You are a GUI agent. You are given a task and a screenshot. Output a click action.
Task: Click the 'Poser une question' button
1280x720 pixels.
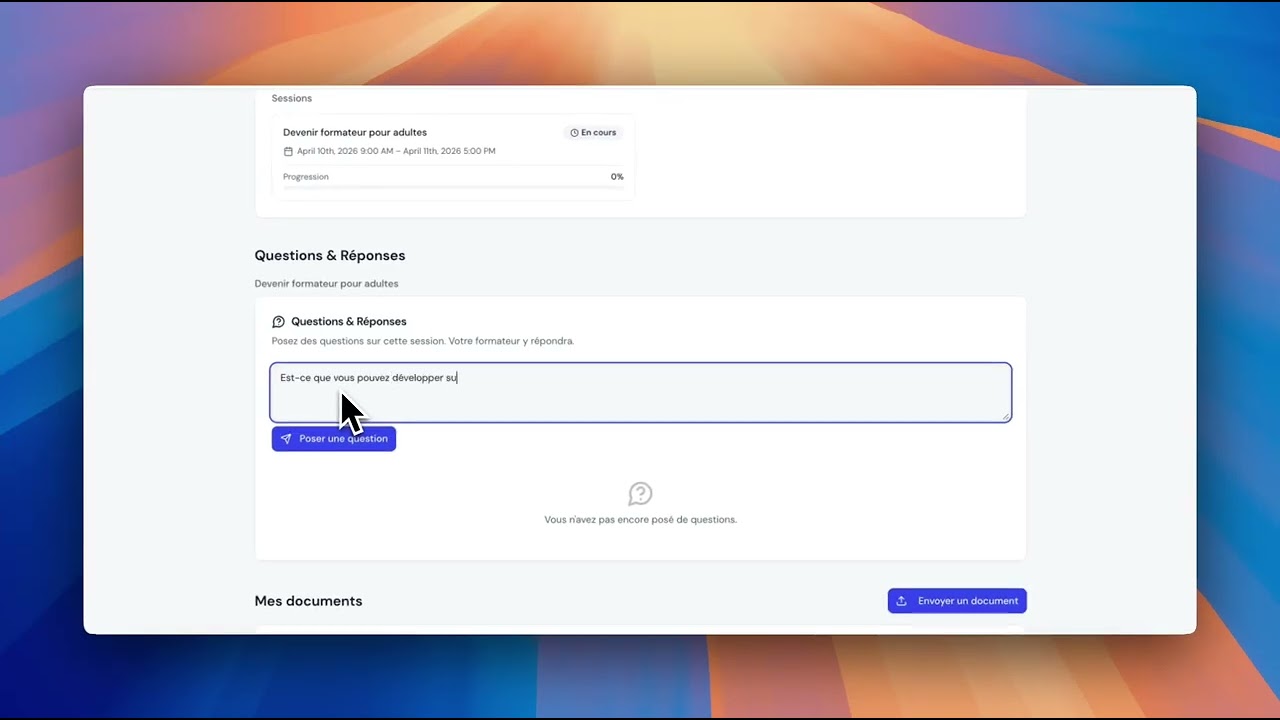tap(334, 439)
